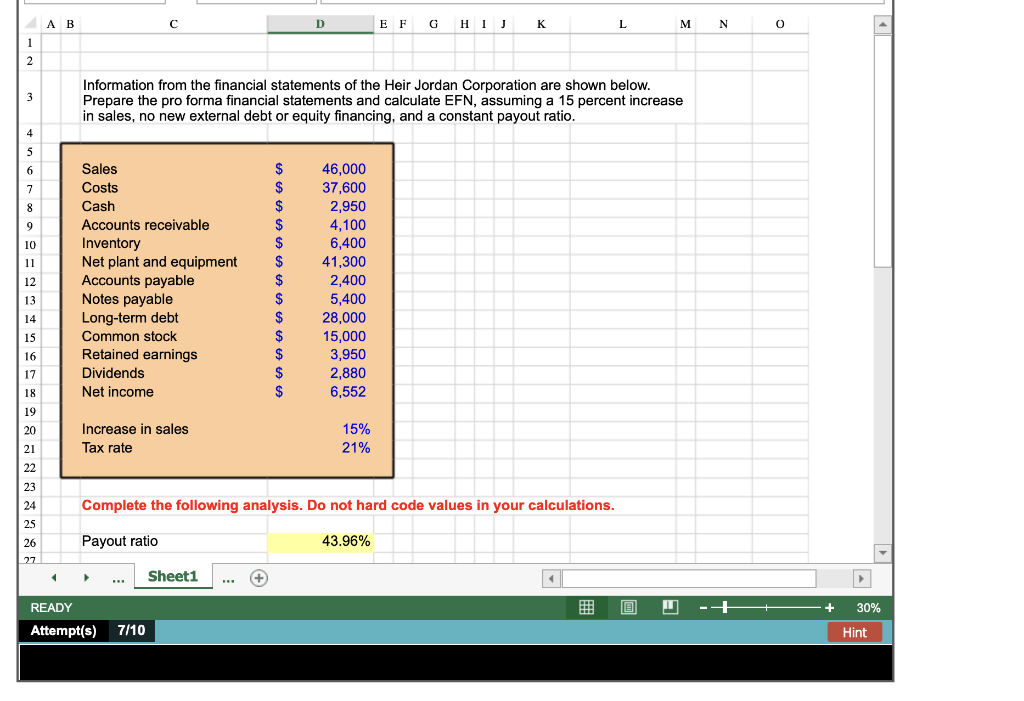Expand hidden sheets via left ellipsis
The width and height of the screenshot is (1024, 701).
[118, 577]
